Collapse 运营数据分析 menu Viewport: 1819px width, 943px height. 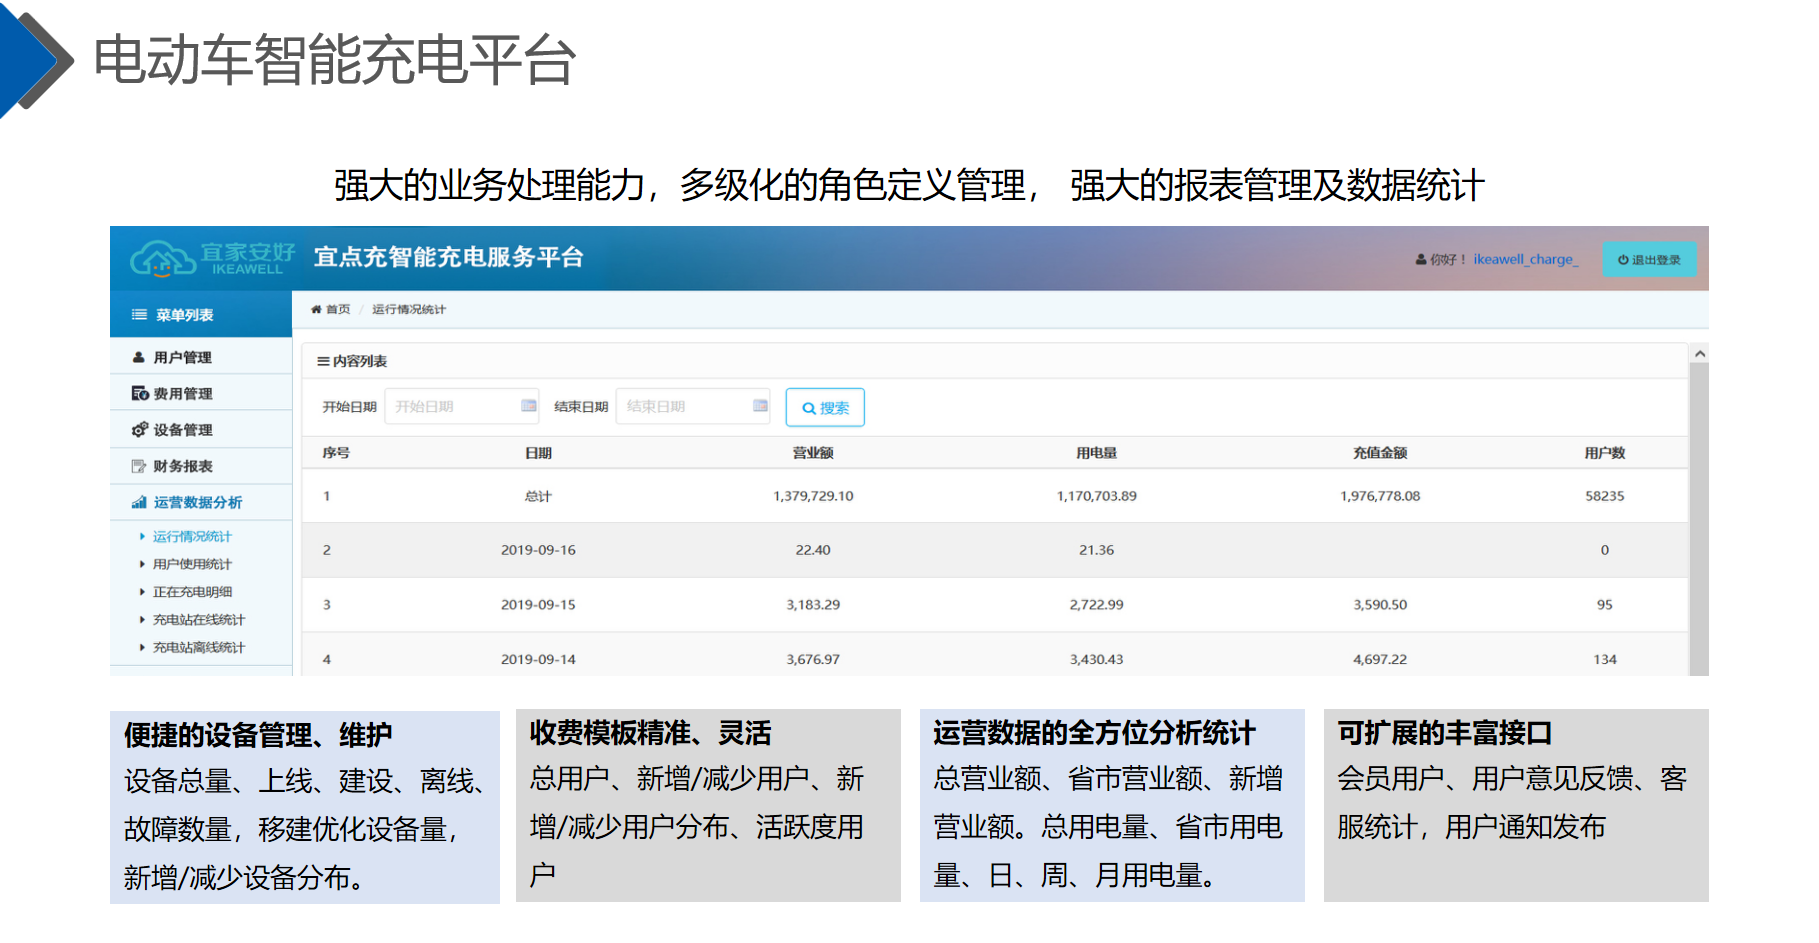coord(201,502)
